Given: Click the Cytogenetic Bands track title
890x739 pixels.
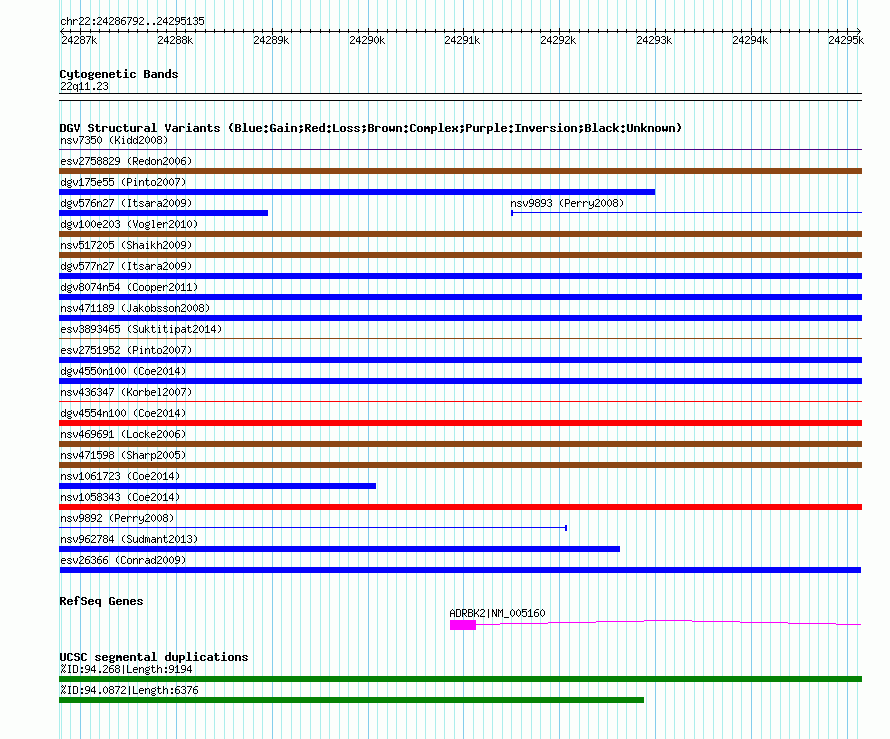Looking at the screenshot, I should [119, 74].
